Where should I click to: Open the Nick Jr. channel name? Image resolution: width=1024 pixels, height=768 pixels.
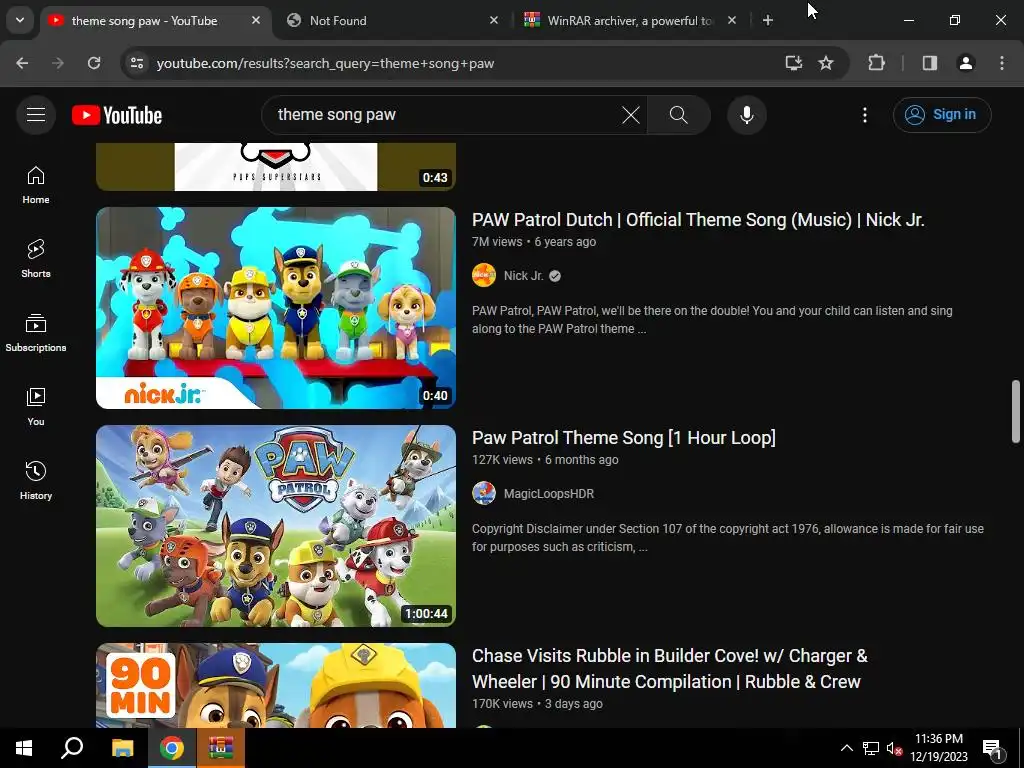(523, 276)
